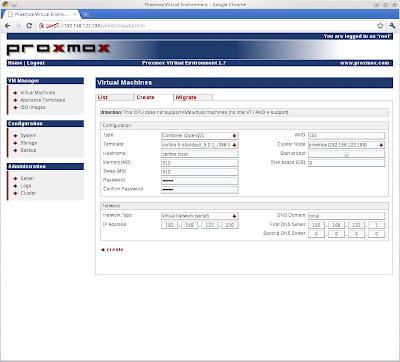Bookmark this page with the star icon
Viewport: 400px width, 362px height.
click(380, 26)
